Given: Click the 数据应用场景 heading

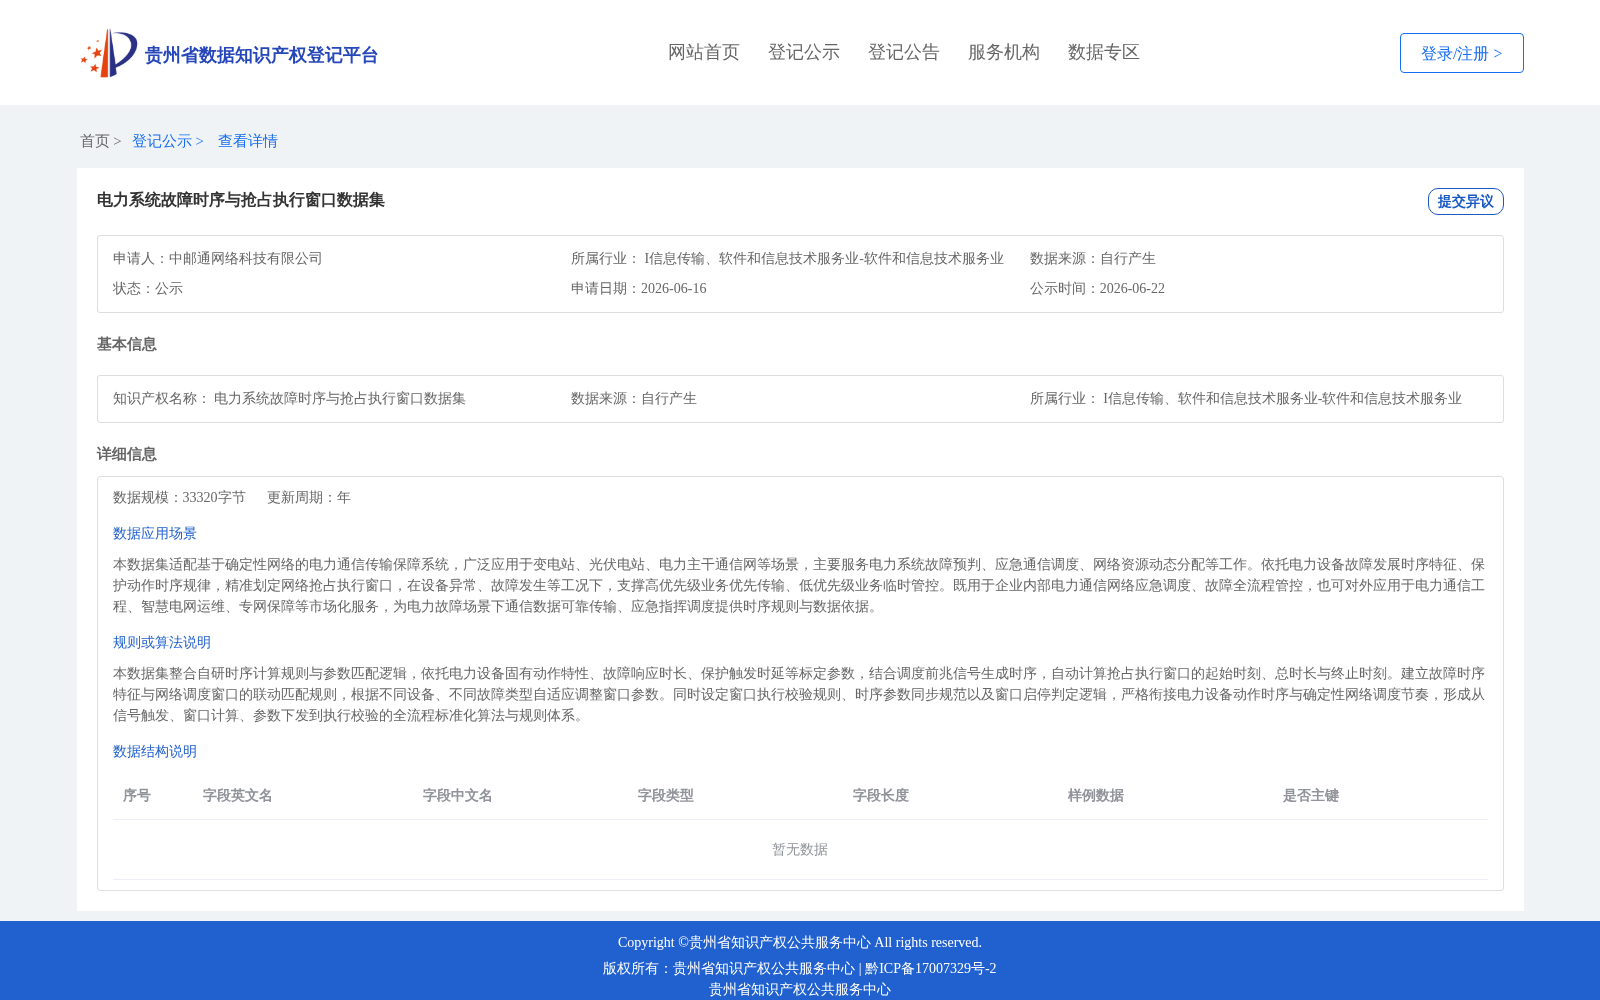Looking at the screenshot, I should (x=155, y=533).
